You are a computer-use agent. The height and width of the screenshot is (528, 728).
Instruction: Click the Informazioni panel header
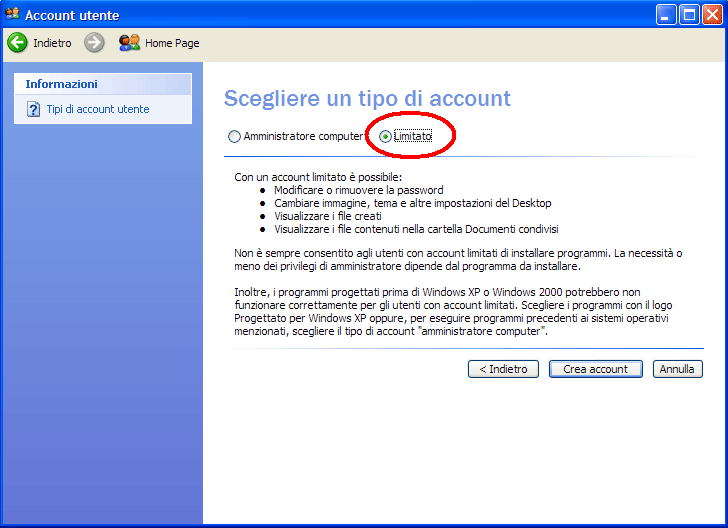click(x=103, y=84)
